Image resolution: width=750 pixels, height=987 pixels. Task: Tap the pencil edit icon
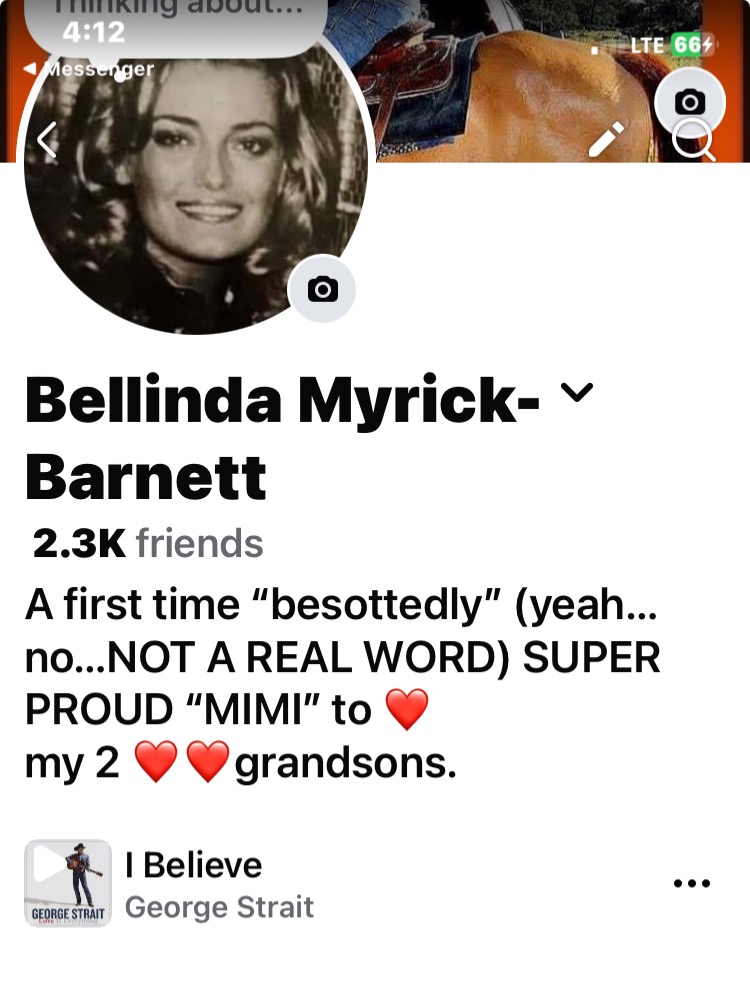606,138
